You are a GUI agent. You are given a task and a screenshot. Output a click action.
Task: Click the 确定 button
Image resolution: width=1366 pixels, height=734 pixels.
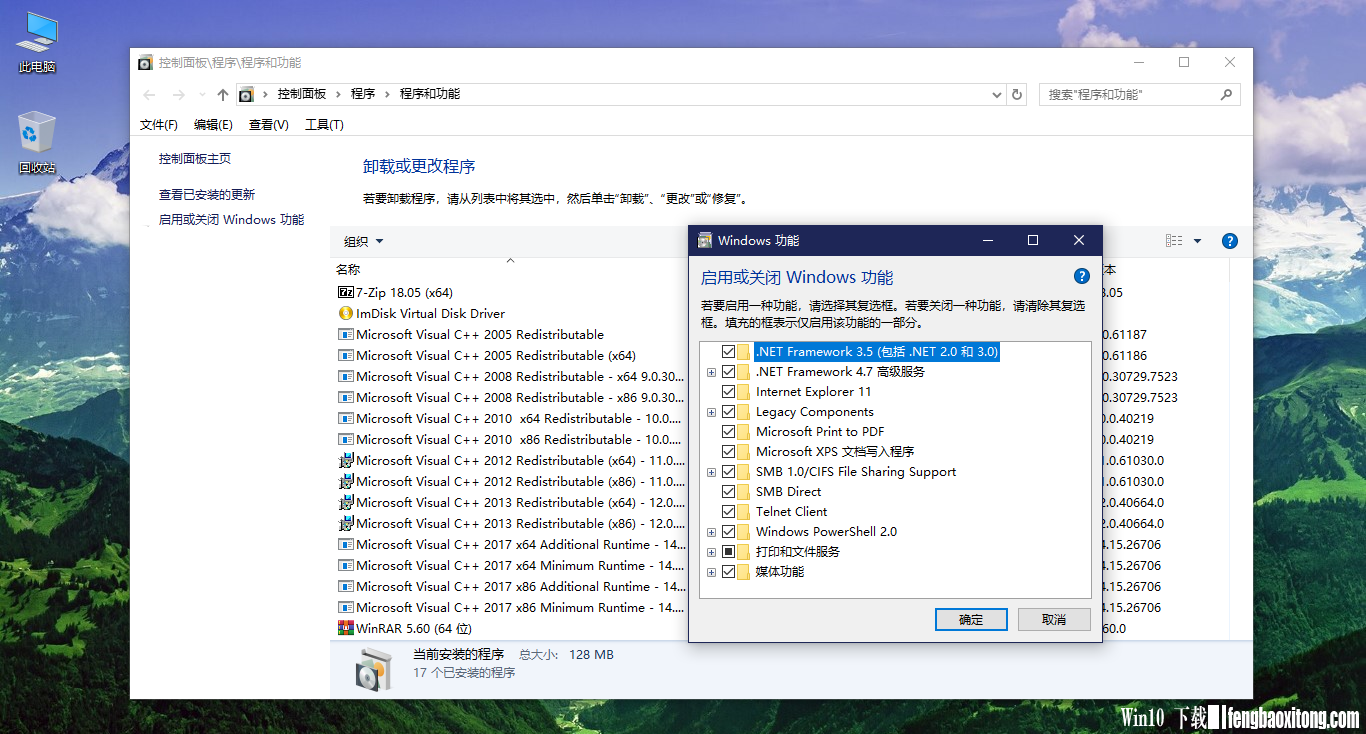[x=971, y=620]
